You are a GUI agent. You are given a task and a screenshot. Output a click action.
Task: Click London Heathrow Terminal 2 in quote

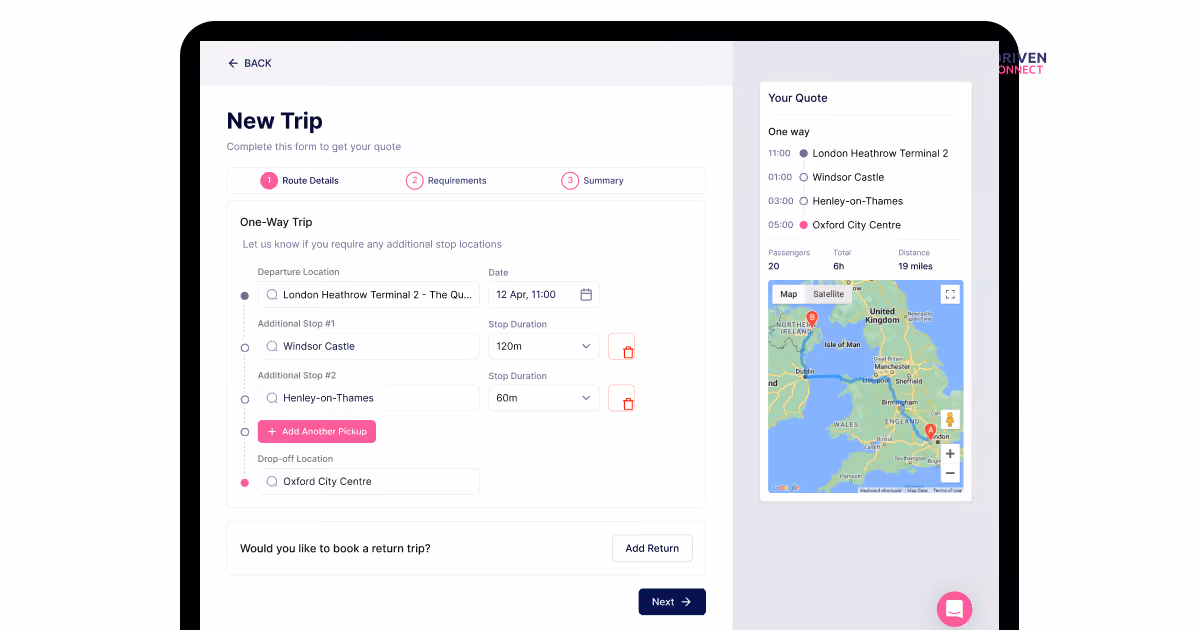(880, 153)
